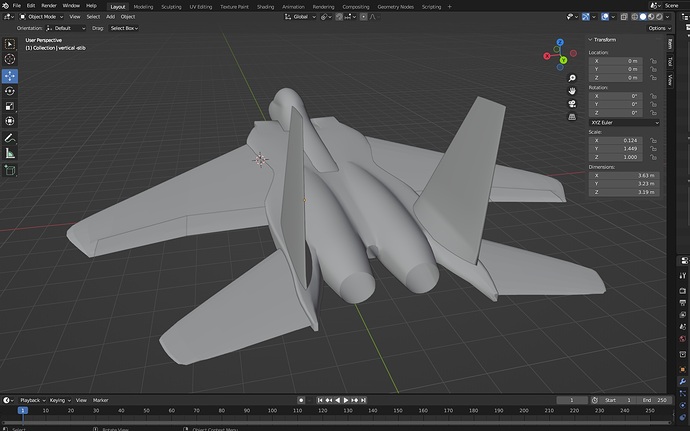Pick the Measure tool
The height and width of the screenshot is (431, 690).
point(10,153)
